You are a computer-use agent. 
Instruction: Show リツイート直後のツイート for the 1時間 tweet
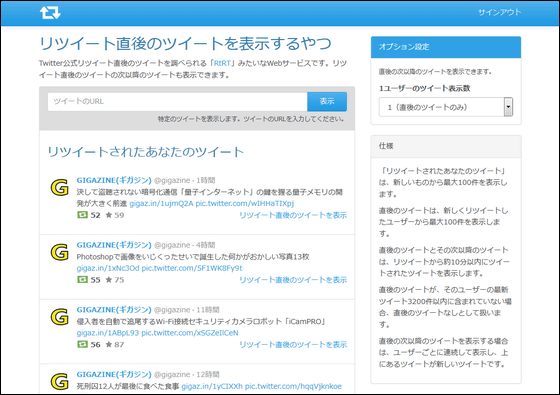[293, 215]
